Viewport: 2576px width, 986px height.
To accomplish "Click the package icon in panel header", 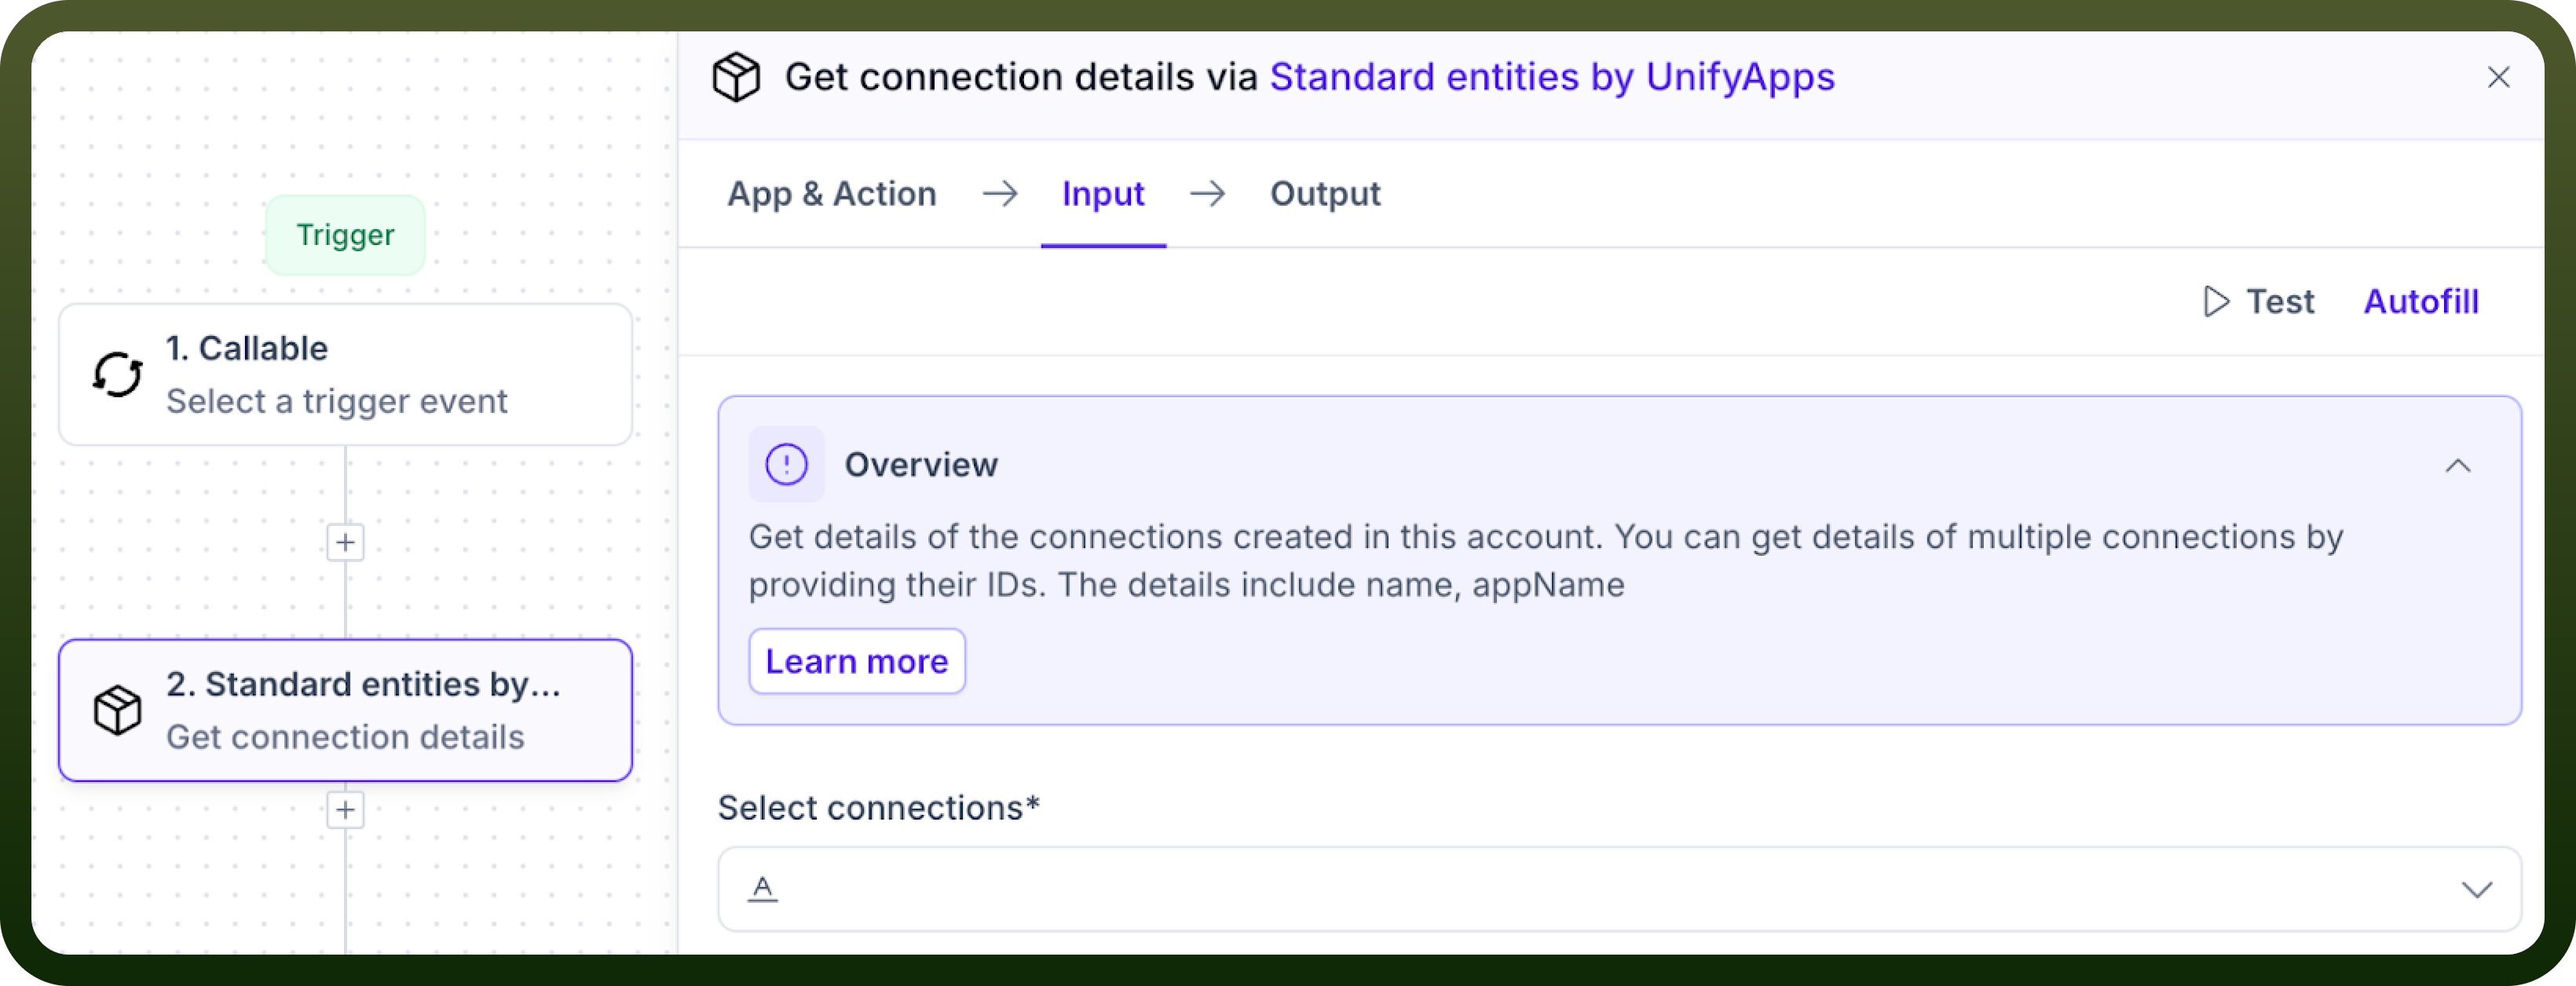I will click(736, 77).
